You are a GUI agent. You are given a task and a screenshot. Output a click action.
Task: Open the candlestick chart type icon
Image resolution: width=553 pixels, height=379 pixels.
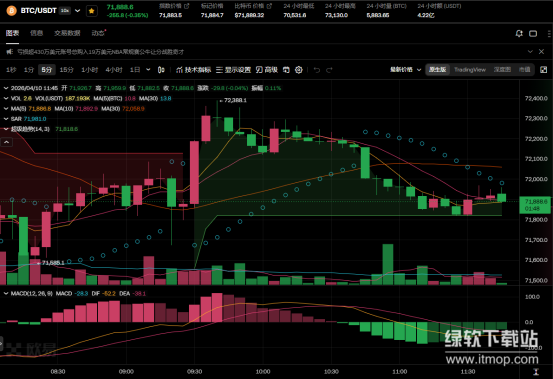[161, 70]
